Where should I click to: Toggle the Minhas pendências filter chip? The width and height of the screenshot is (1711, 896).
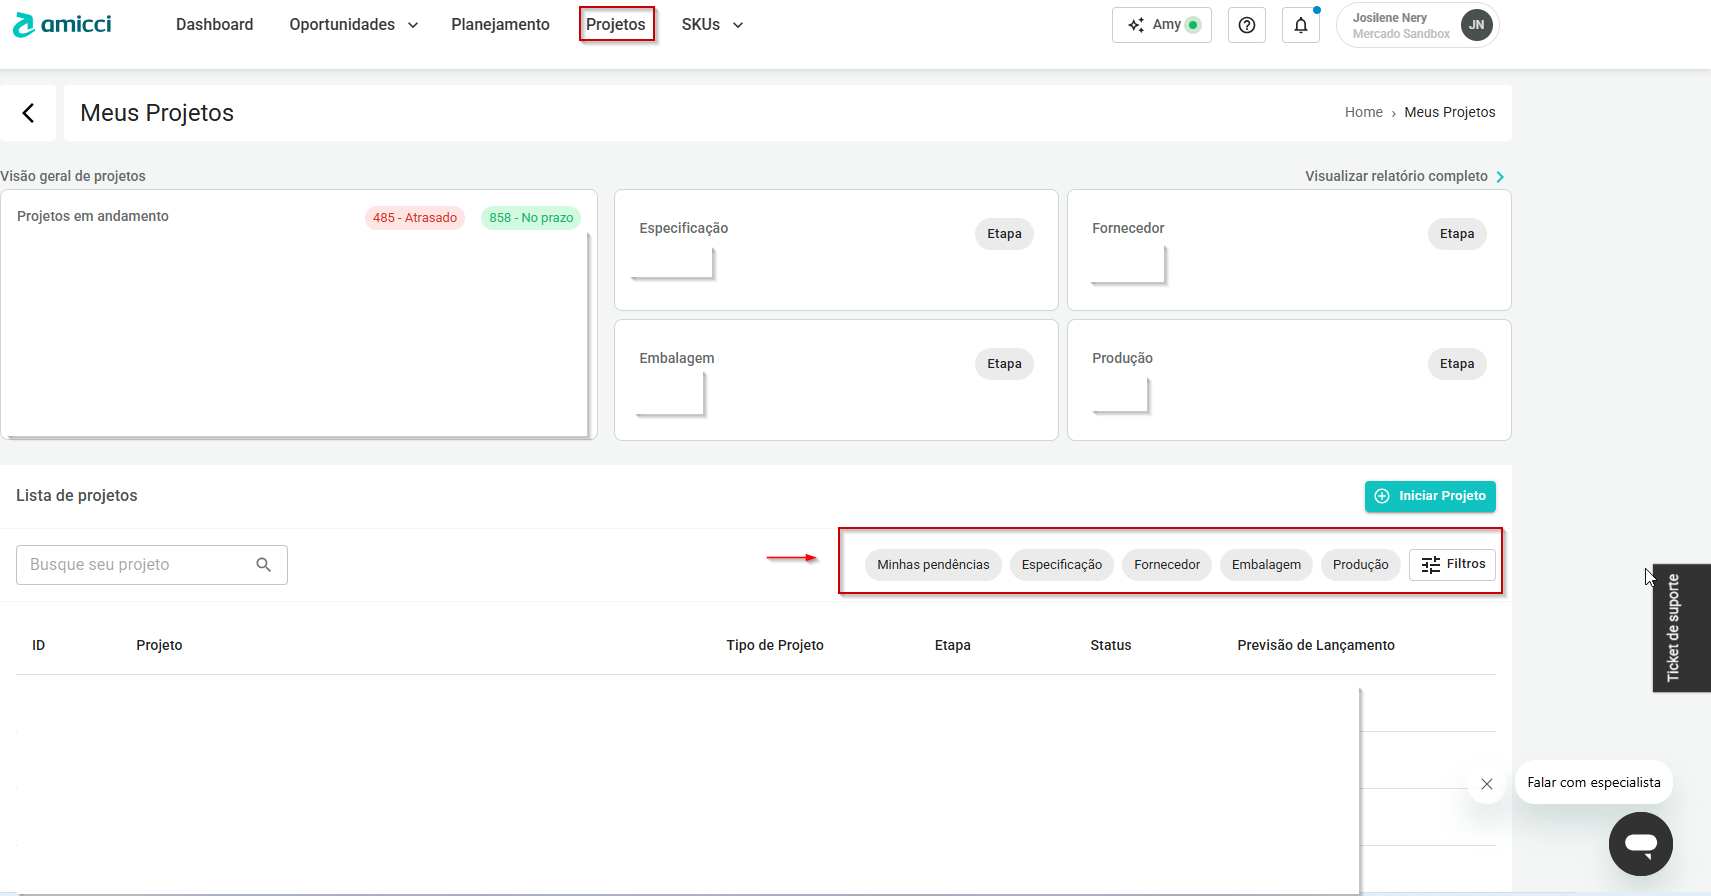click(933, 565)
